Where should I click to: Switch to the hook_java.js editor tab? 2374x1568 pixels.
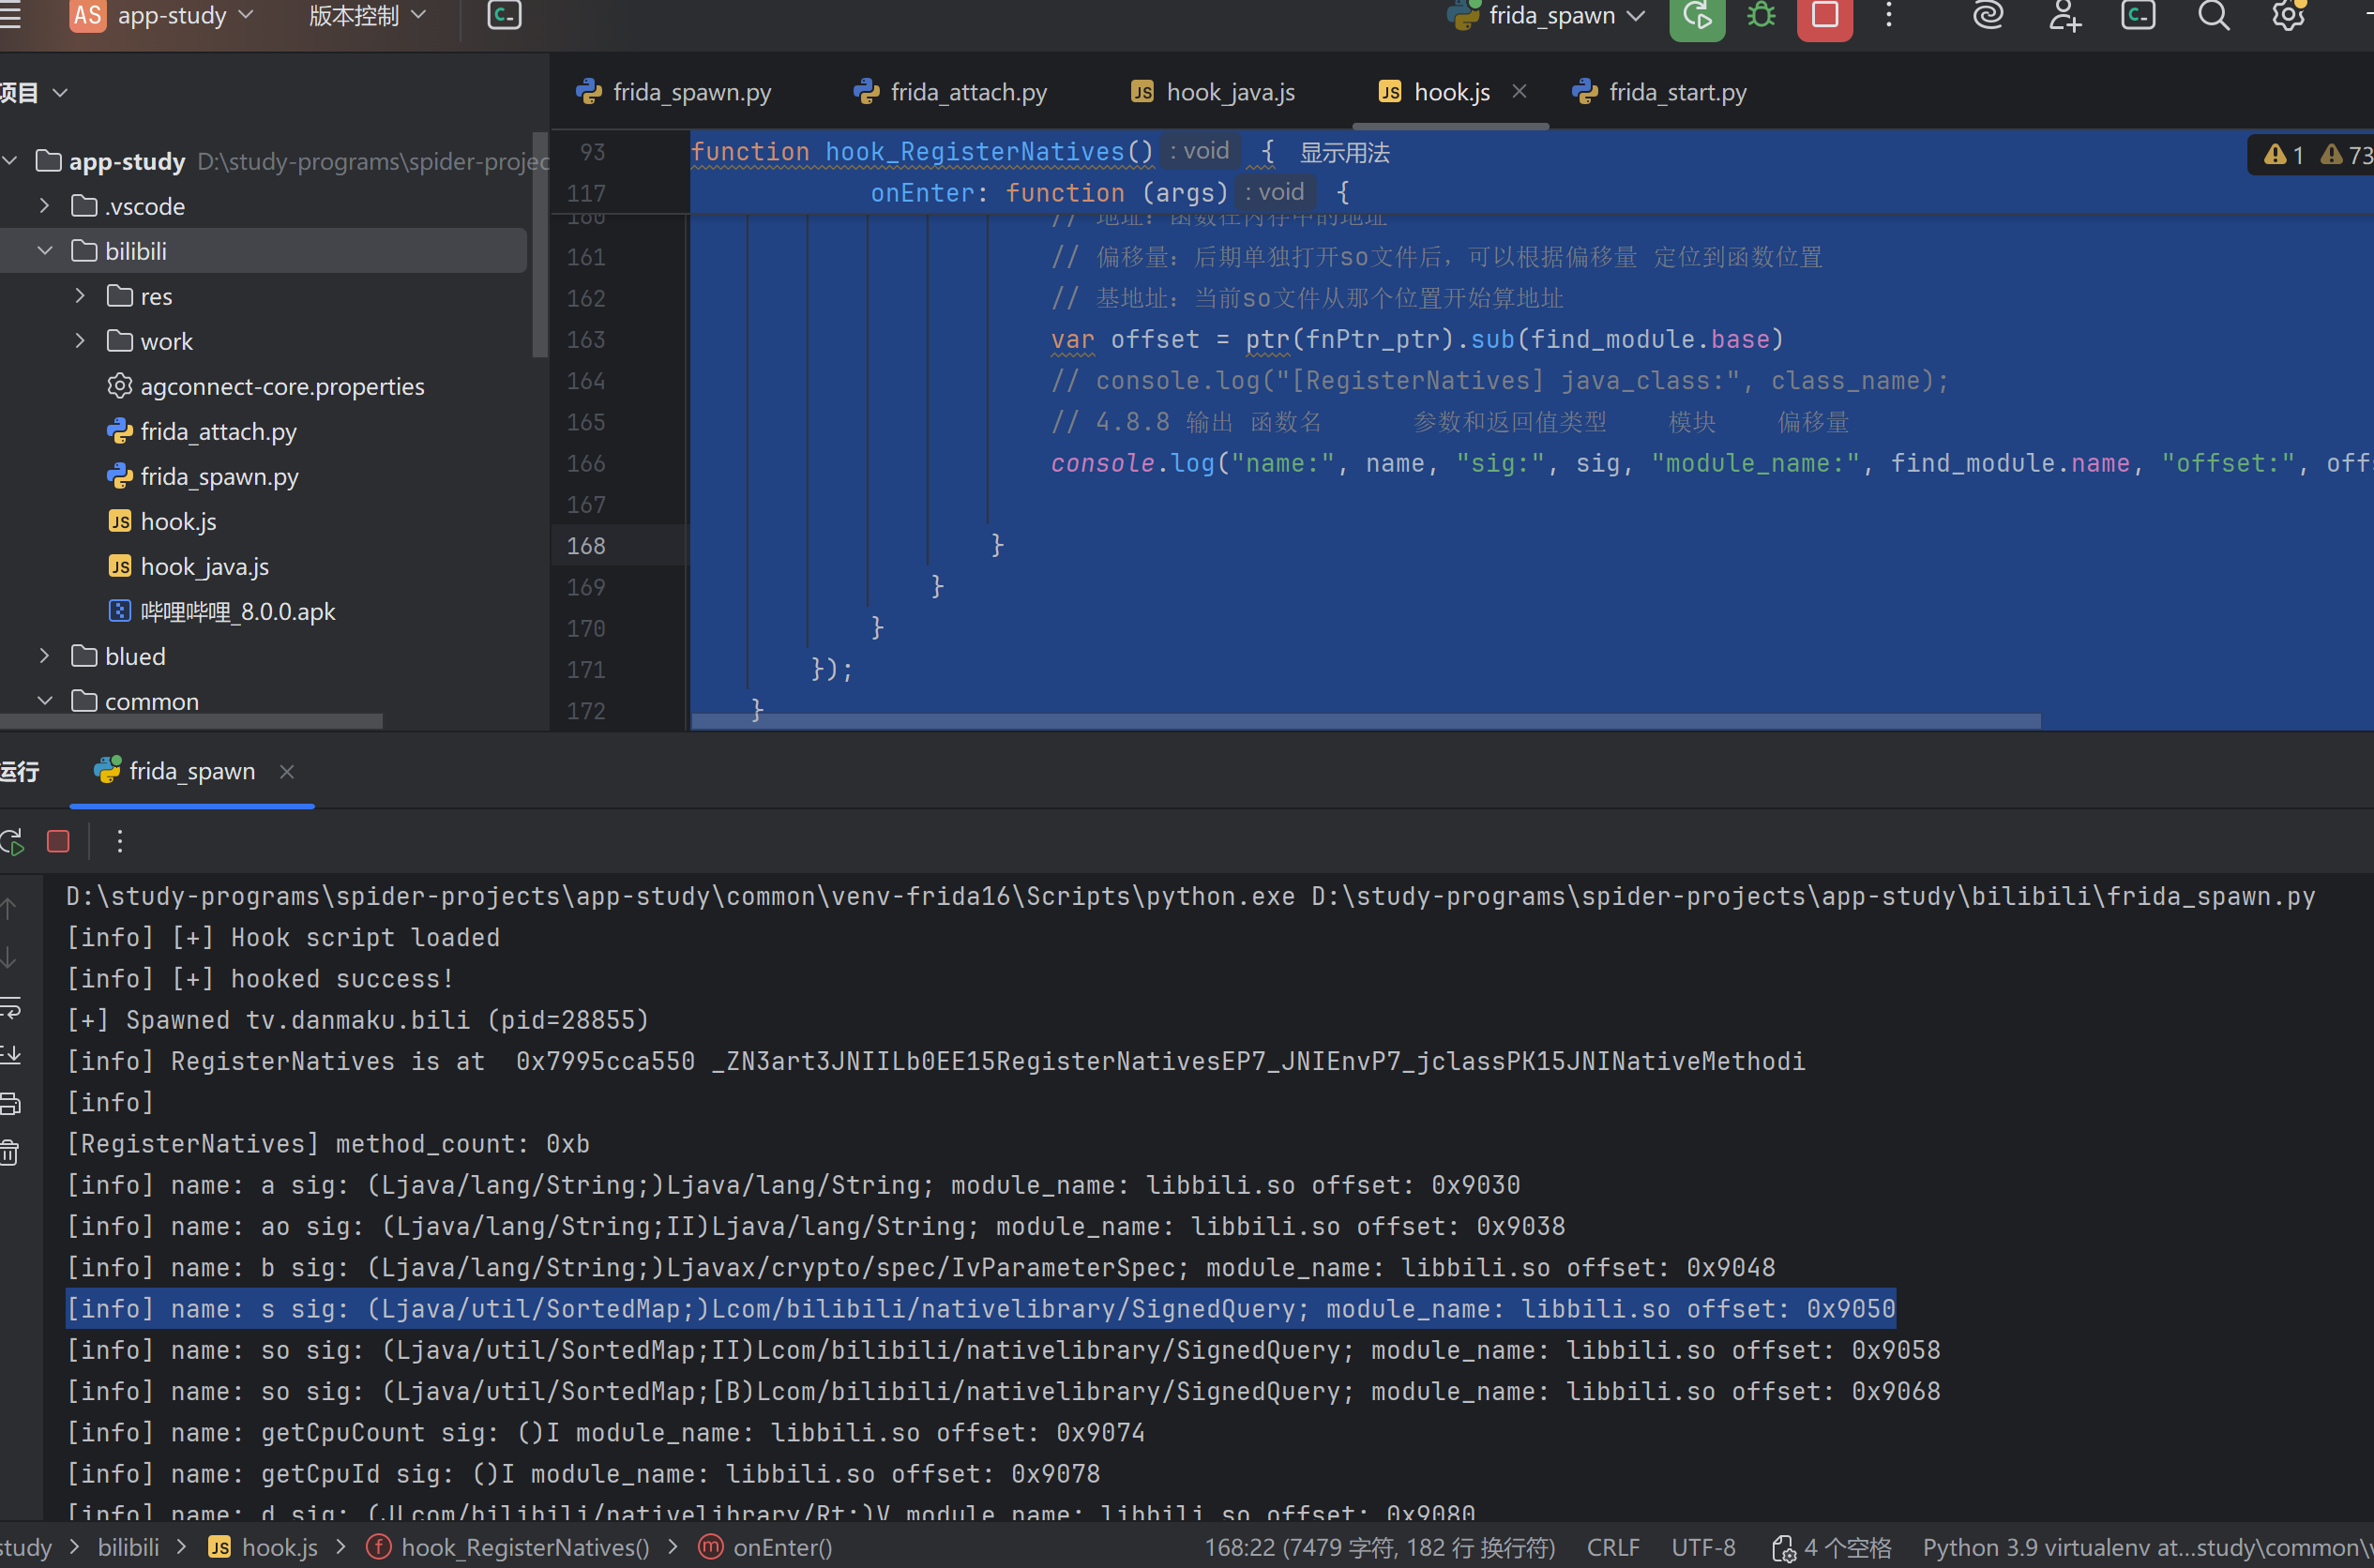1213,92
